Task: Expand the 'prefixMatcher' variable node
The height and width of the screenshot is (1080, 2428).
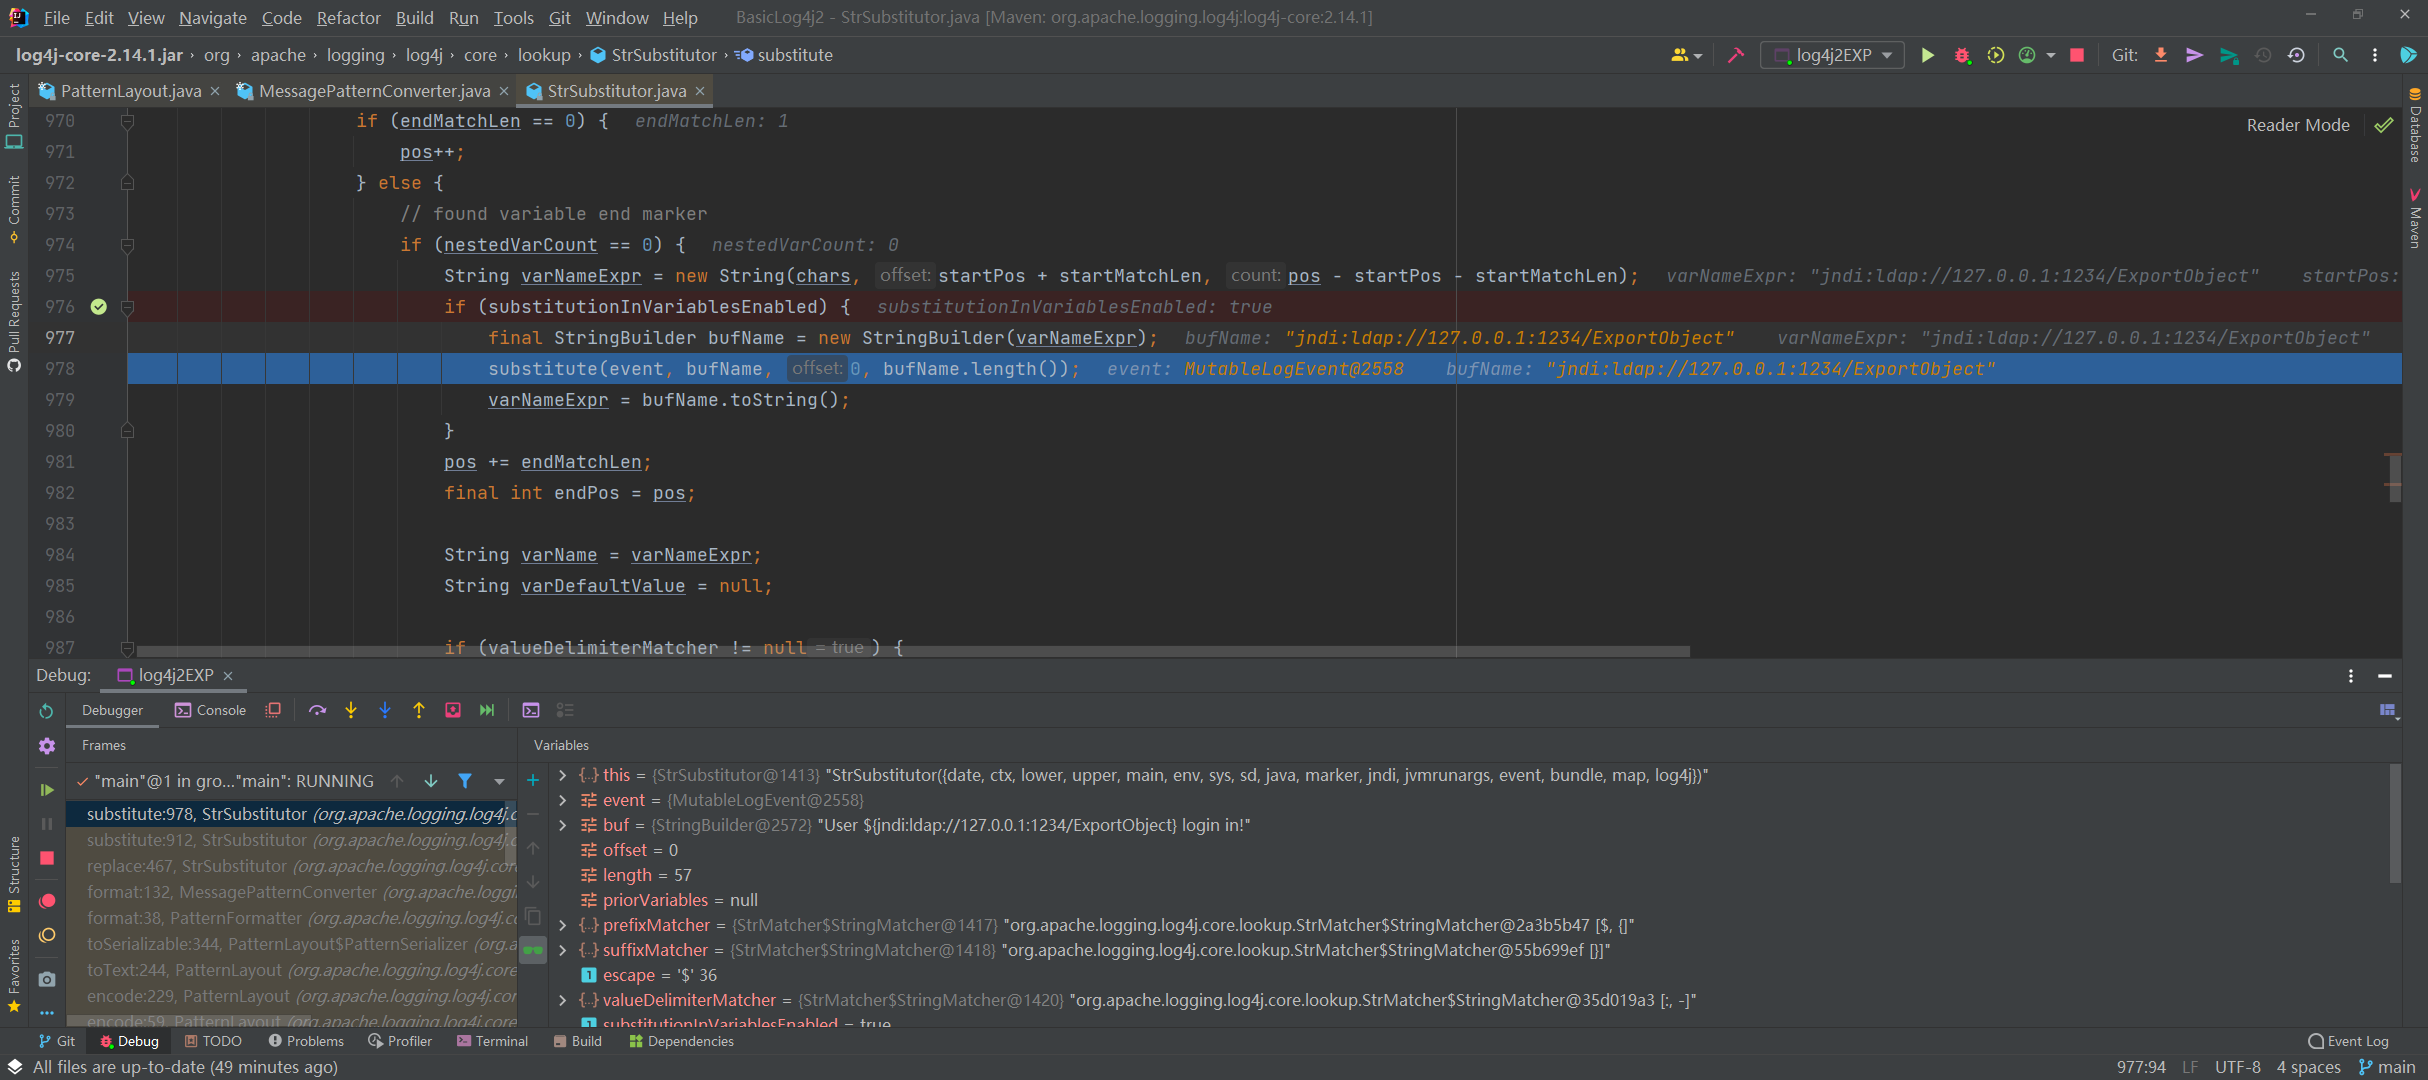Action: [x=563, y=925]
